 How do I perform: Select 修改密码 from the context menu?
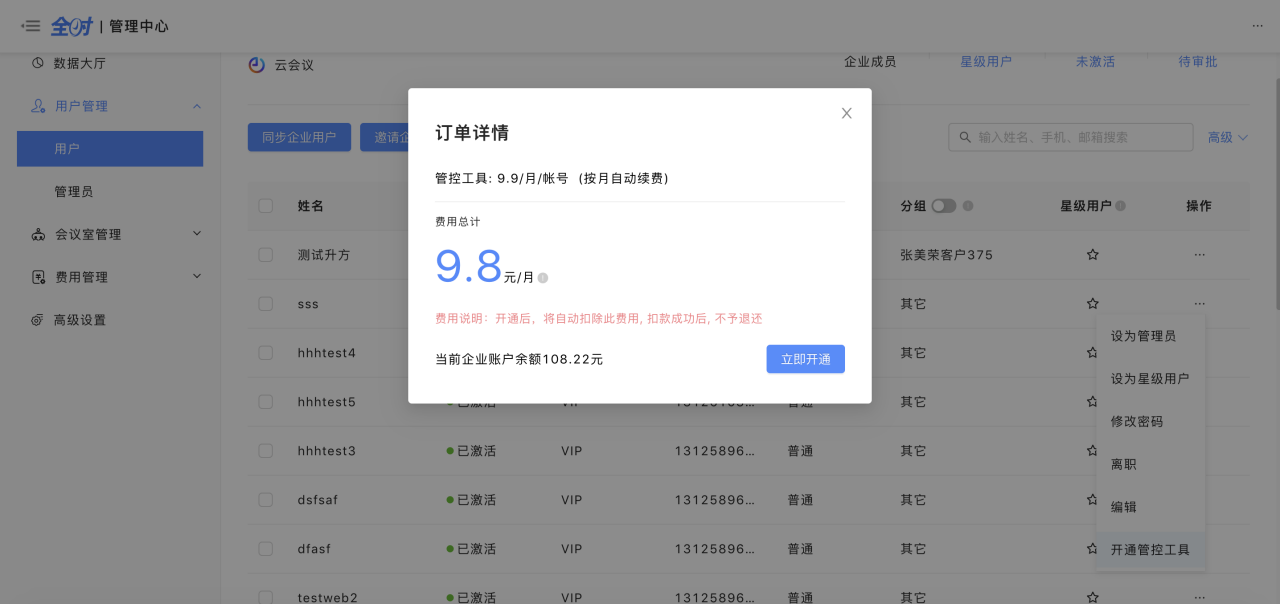(x=1136, y=422)
